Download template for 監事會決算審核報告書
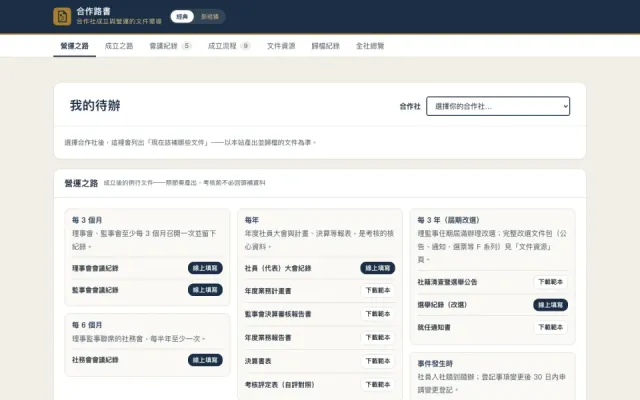 click(378, 314)
